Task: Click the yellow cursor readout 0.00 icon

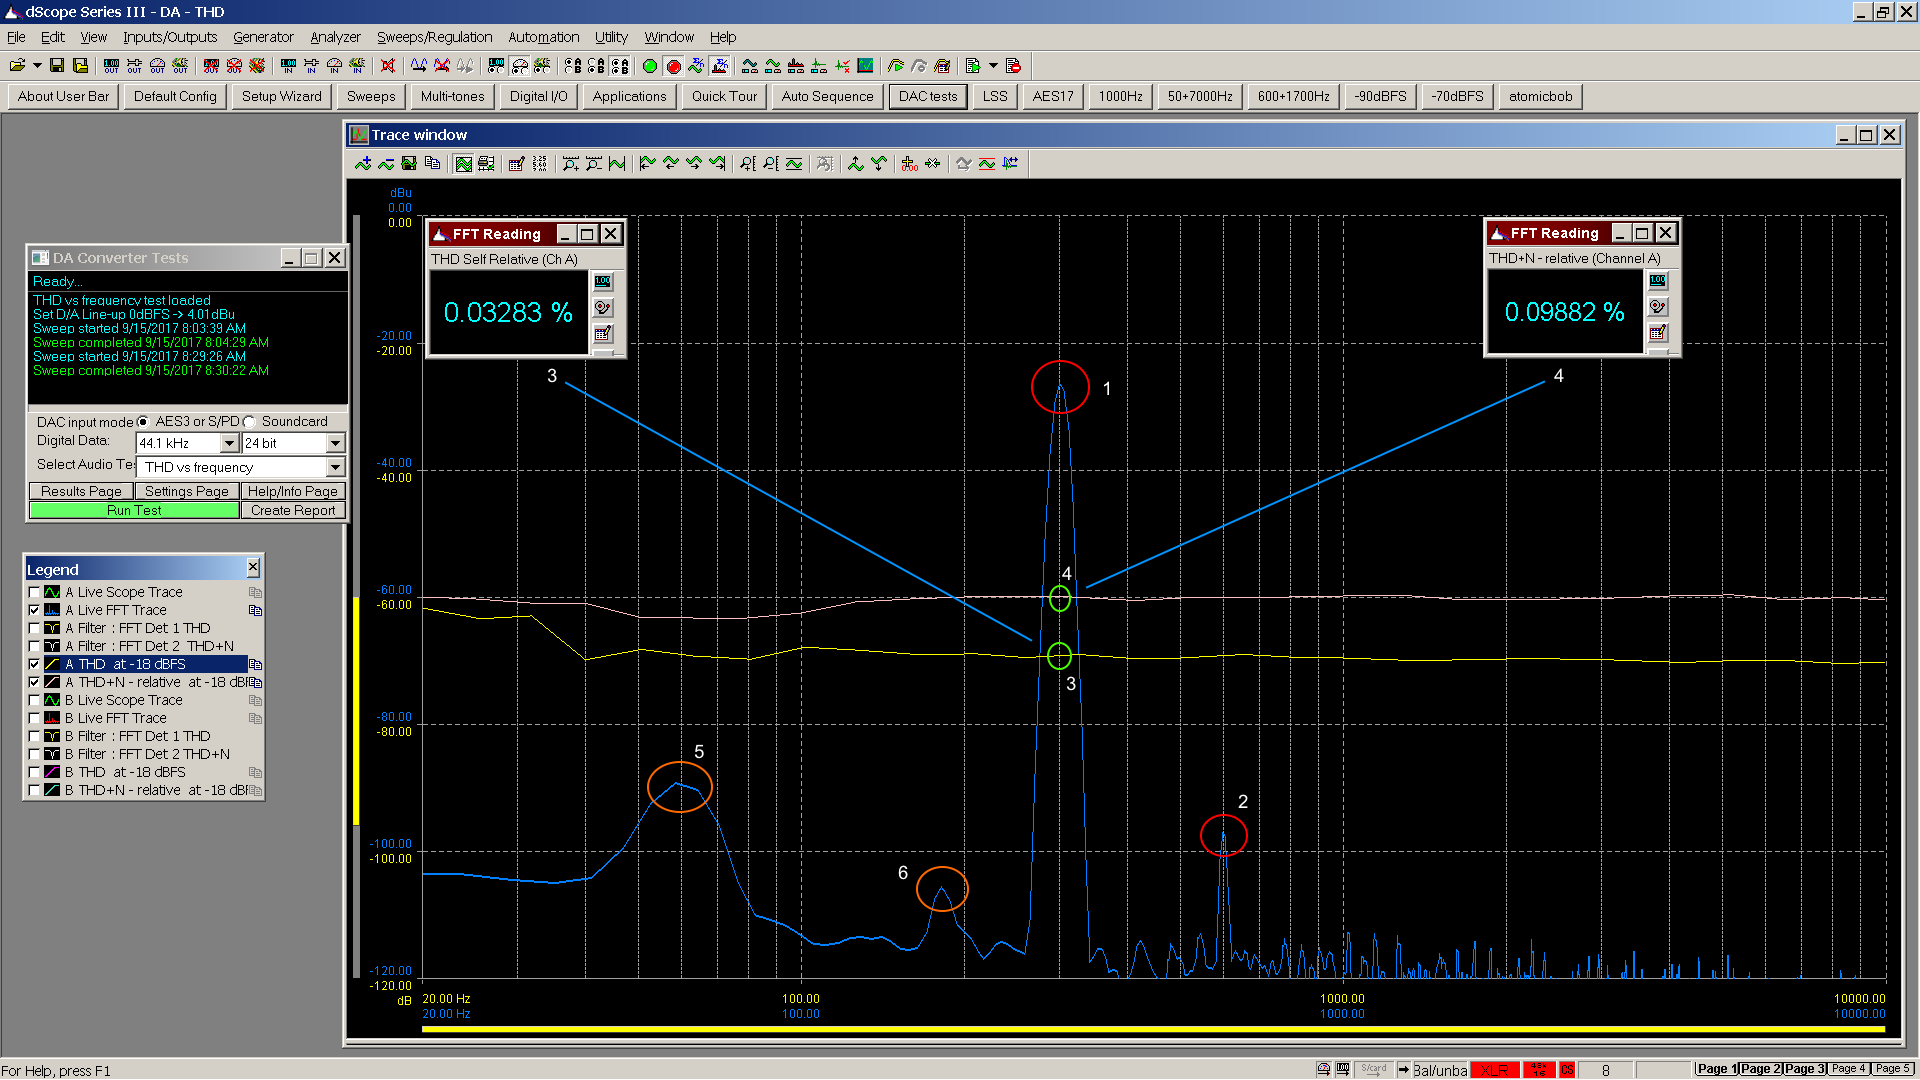Action: pos(909,164)
